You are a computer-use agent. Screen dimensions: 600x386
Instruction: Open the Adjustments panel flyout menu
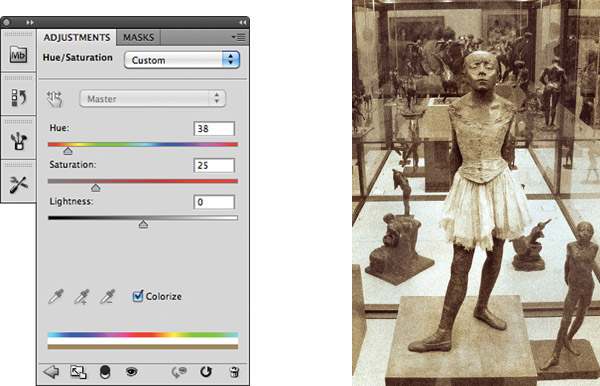[x=238, y=37]
